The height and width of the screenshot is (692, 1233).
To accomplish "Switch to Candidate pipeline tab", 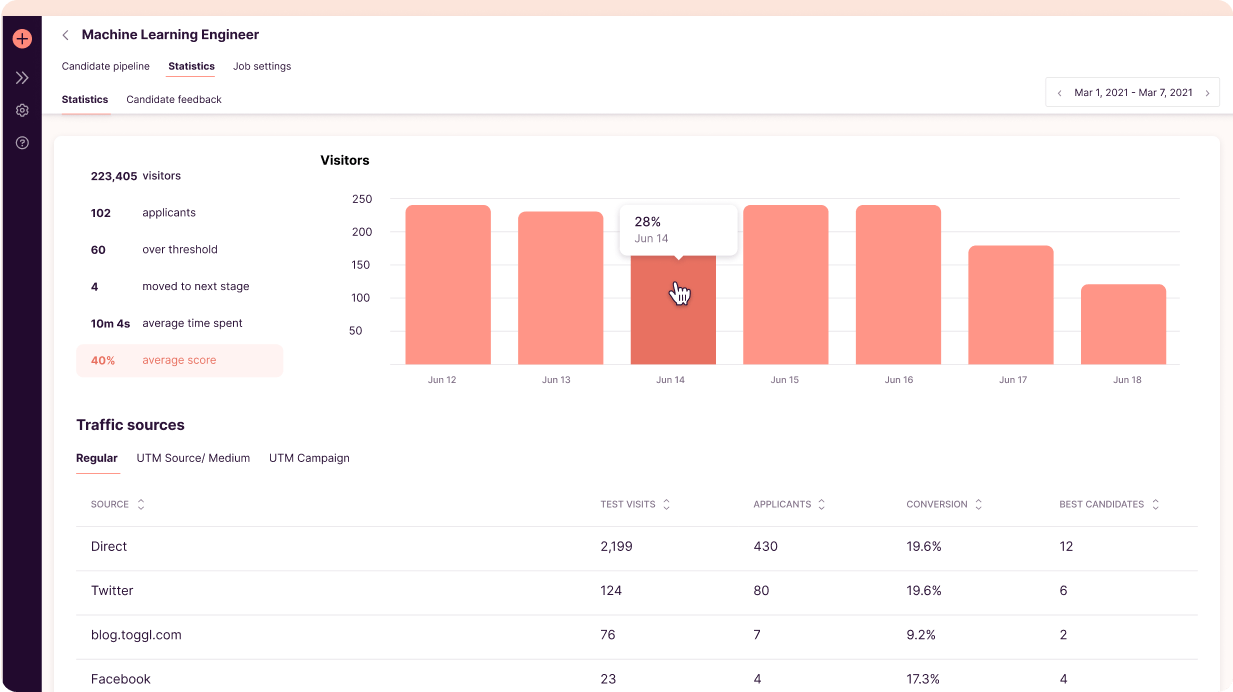I will pos(105,67).
